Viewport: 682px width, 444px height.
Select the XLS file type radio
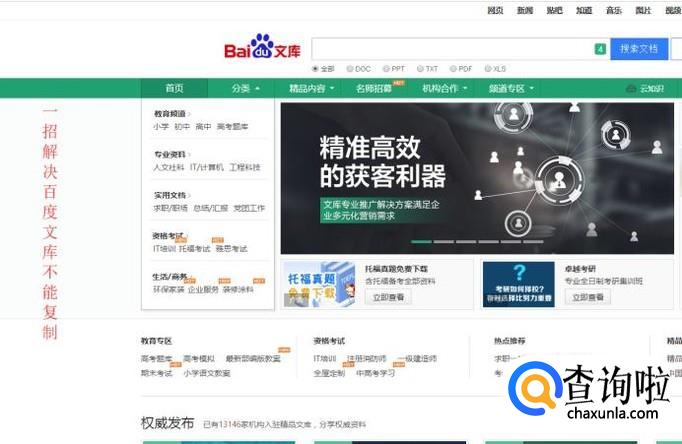(488, 69)
